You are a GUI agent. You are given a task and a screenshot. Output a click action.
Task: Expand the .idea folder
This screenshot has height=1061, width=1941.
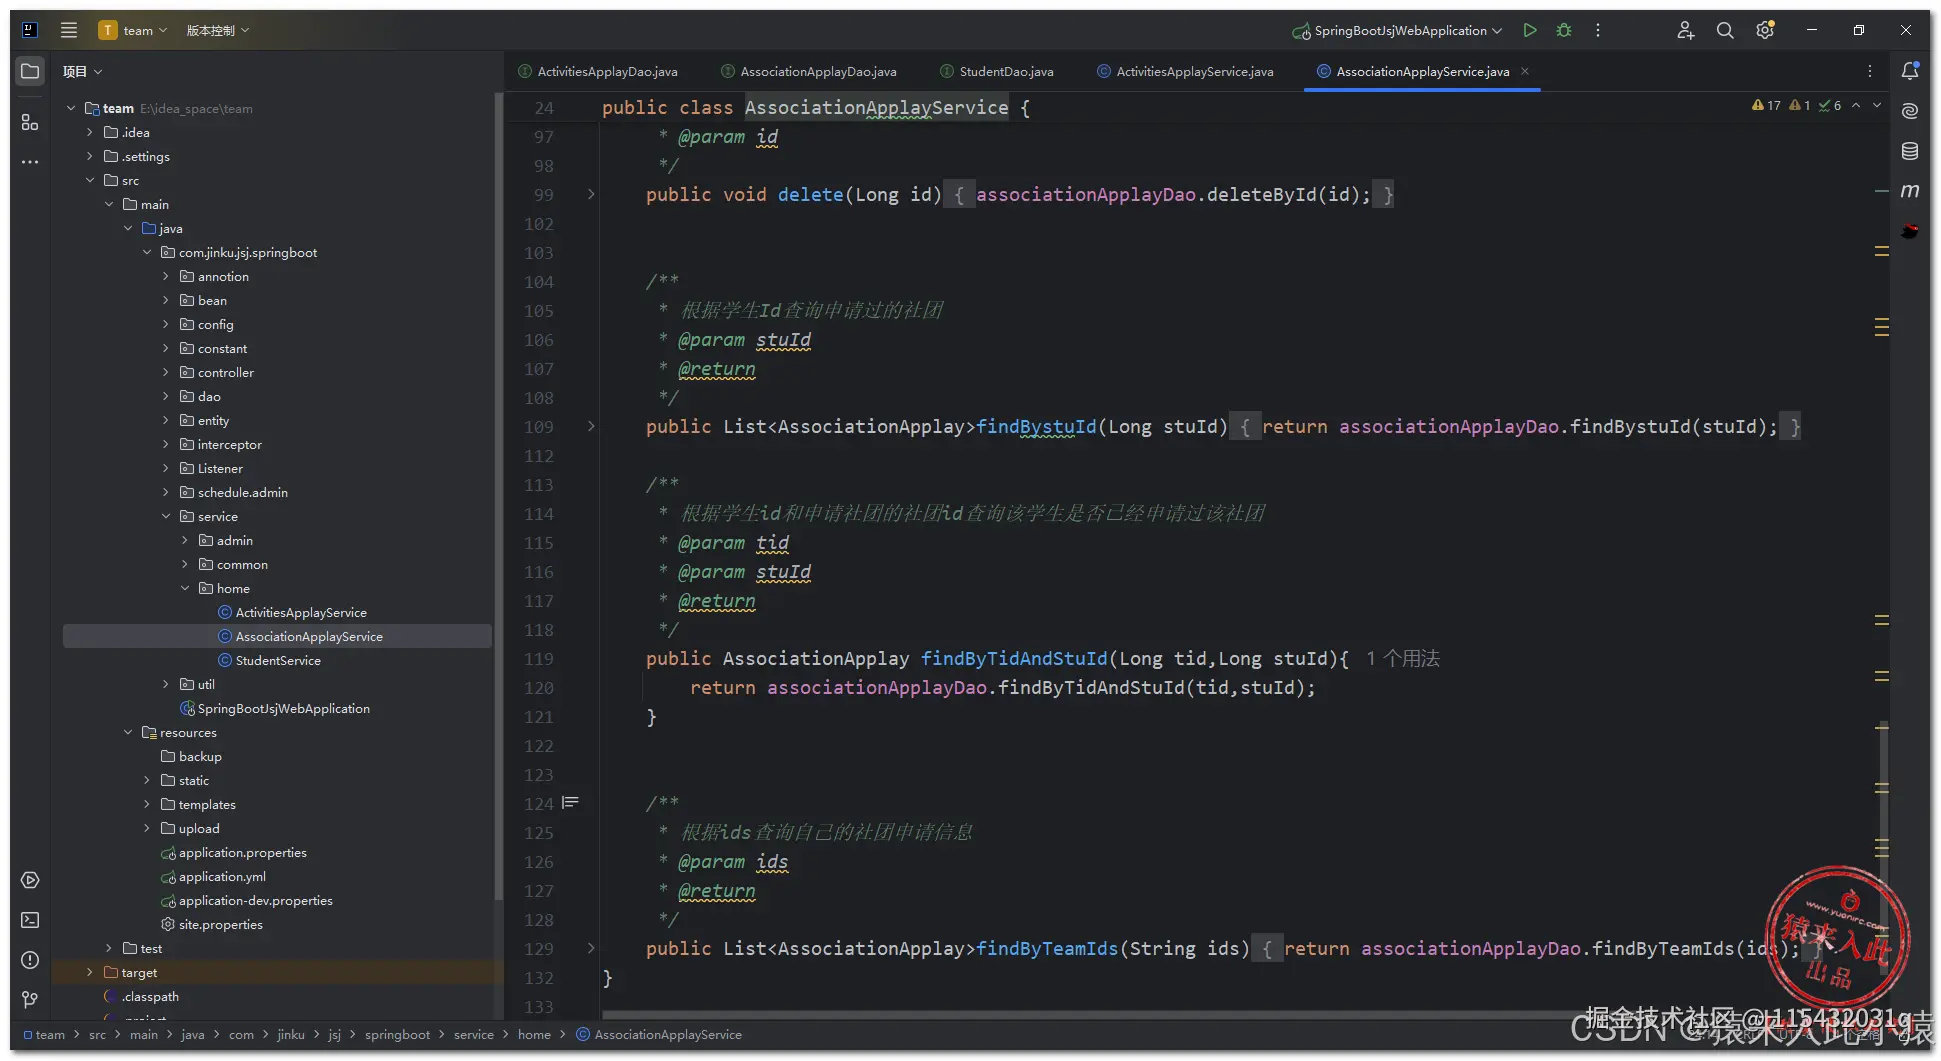(x=90, y=132)
